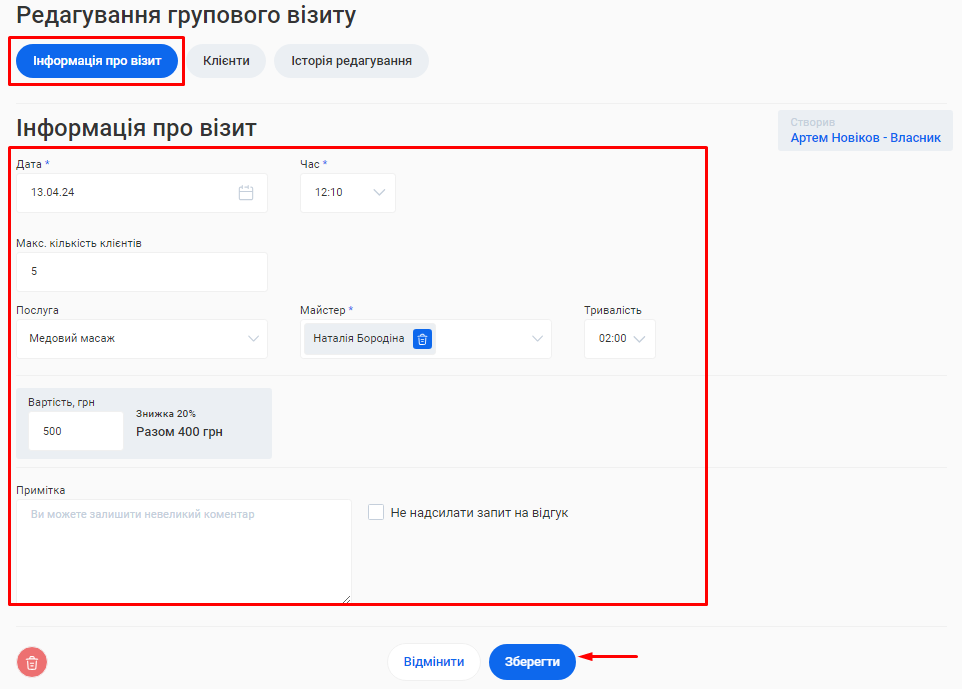Click inside the Примітка comment text area
Image resolution: width=962 pixels, height=689 pixels.
pyautogui.click(x=183, y=550)
